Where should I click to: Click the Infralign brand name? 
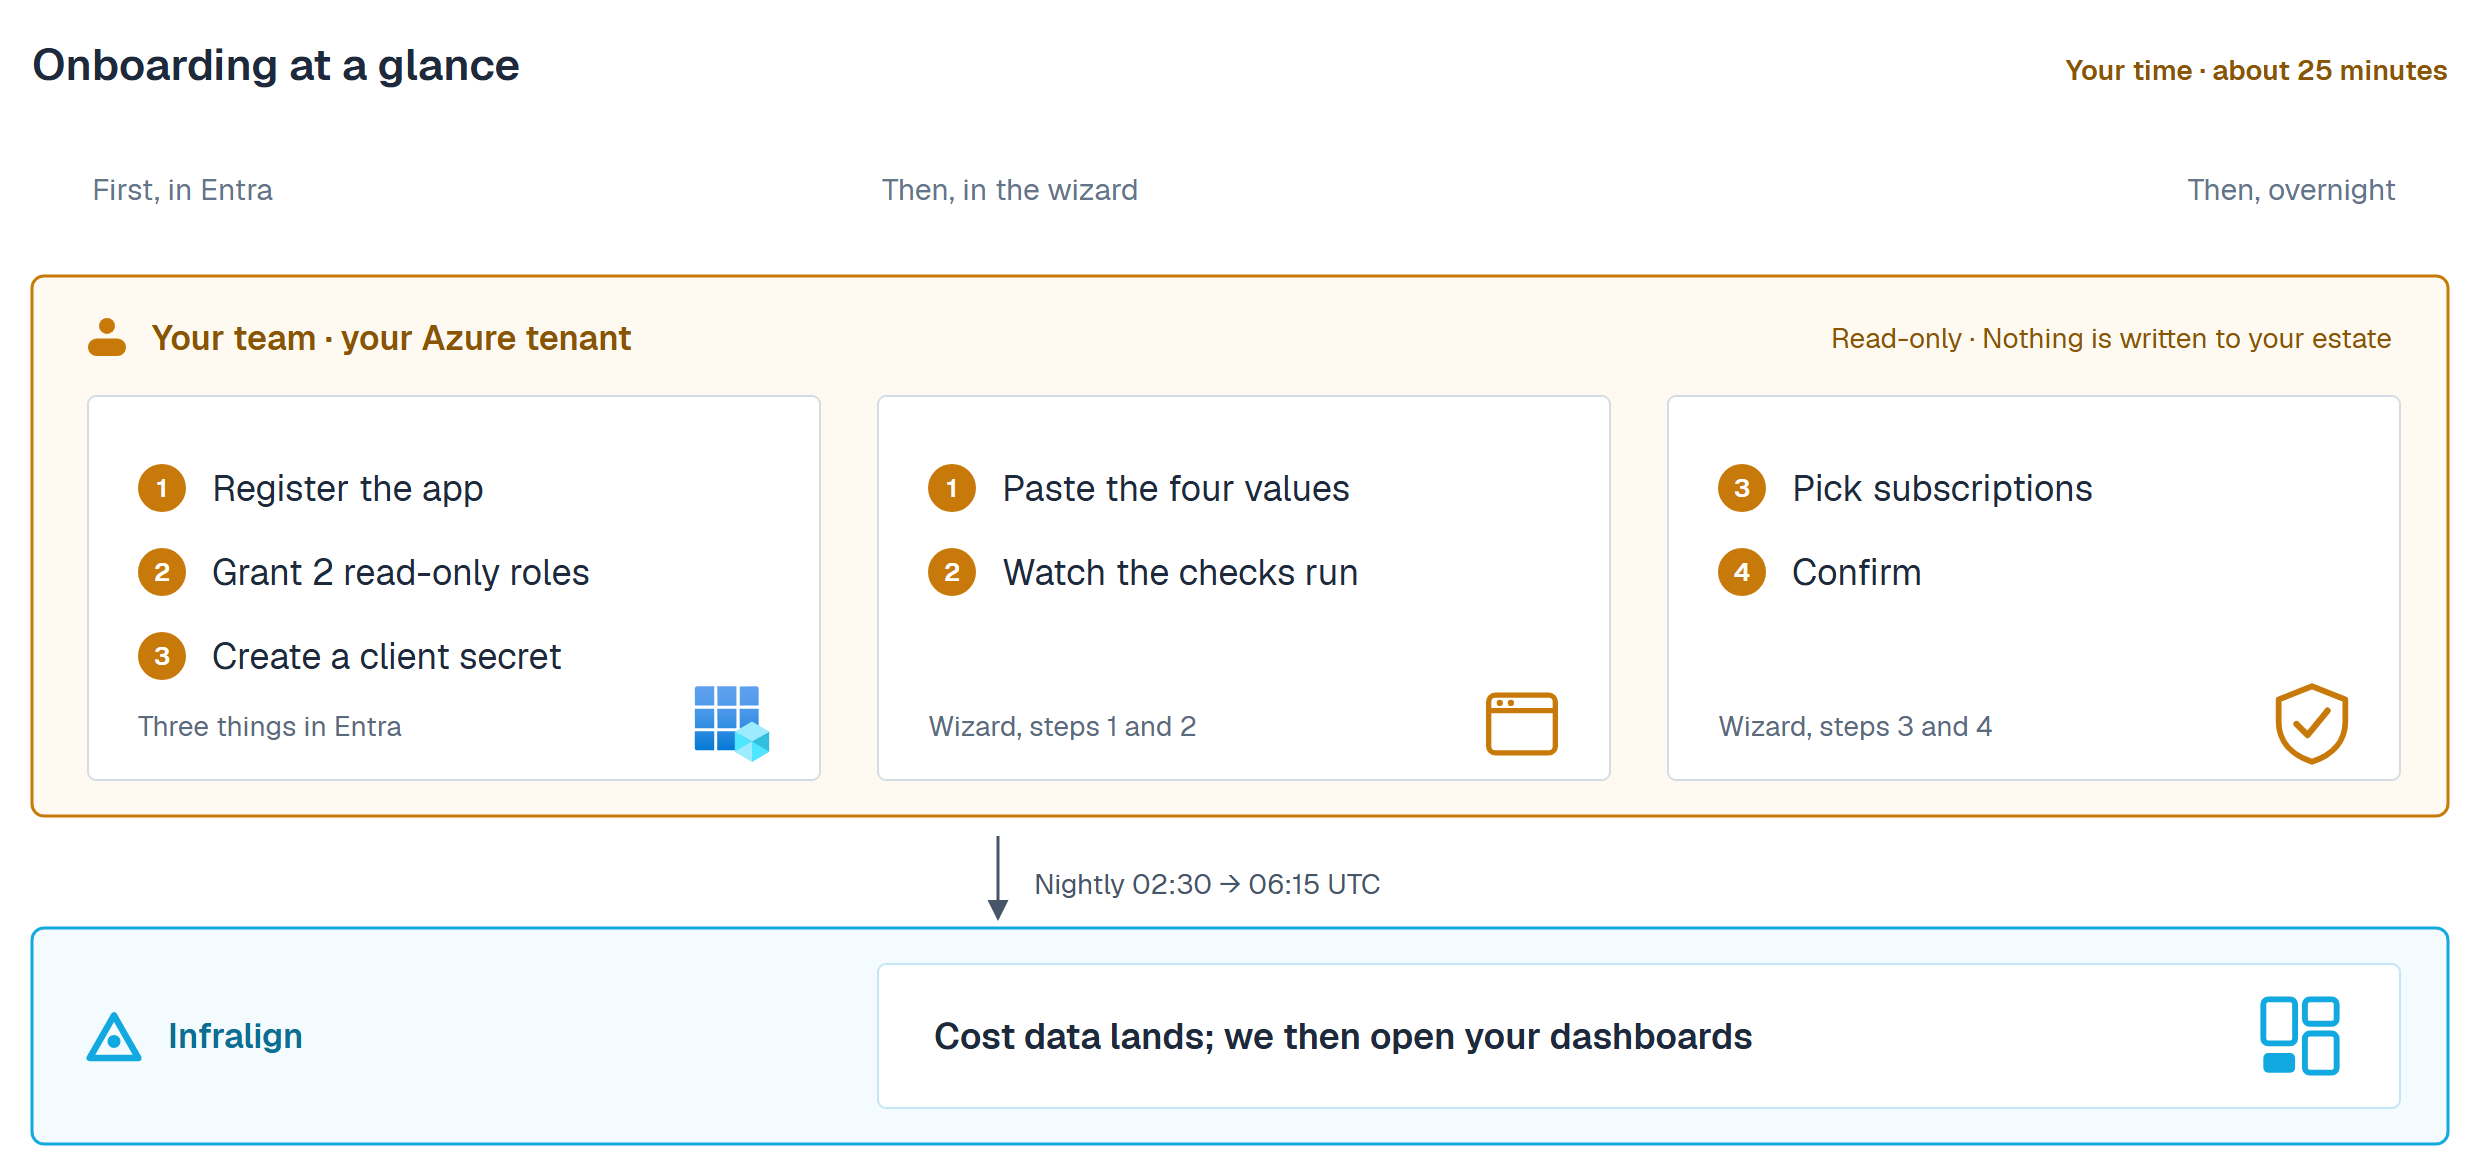coord(235,1036)
